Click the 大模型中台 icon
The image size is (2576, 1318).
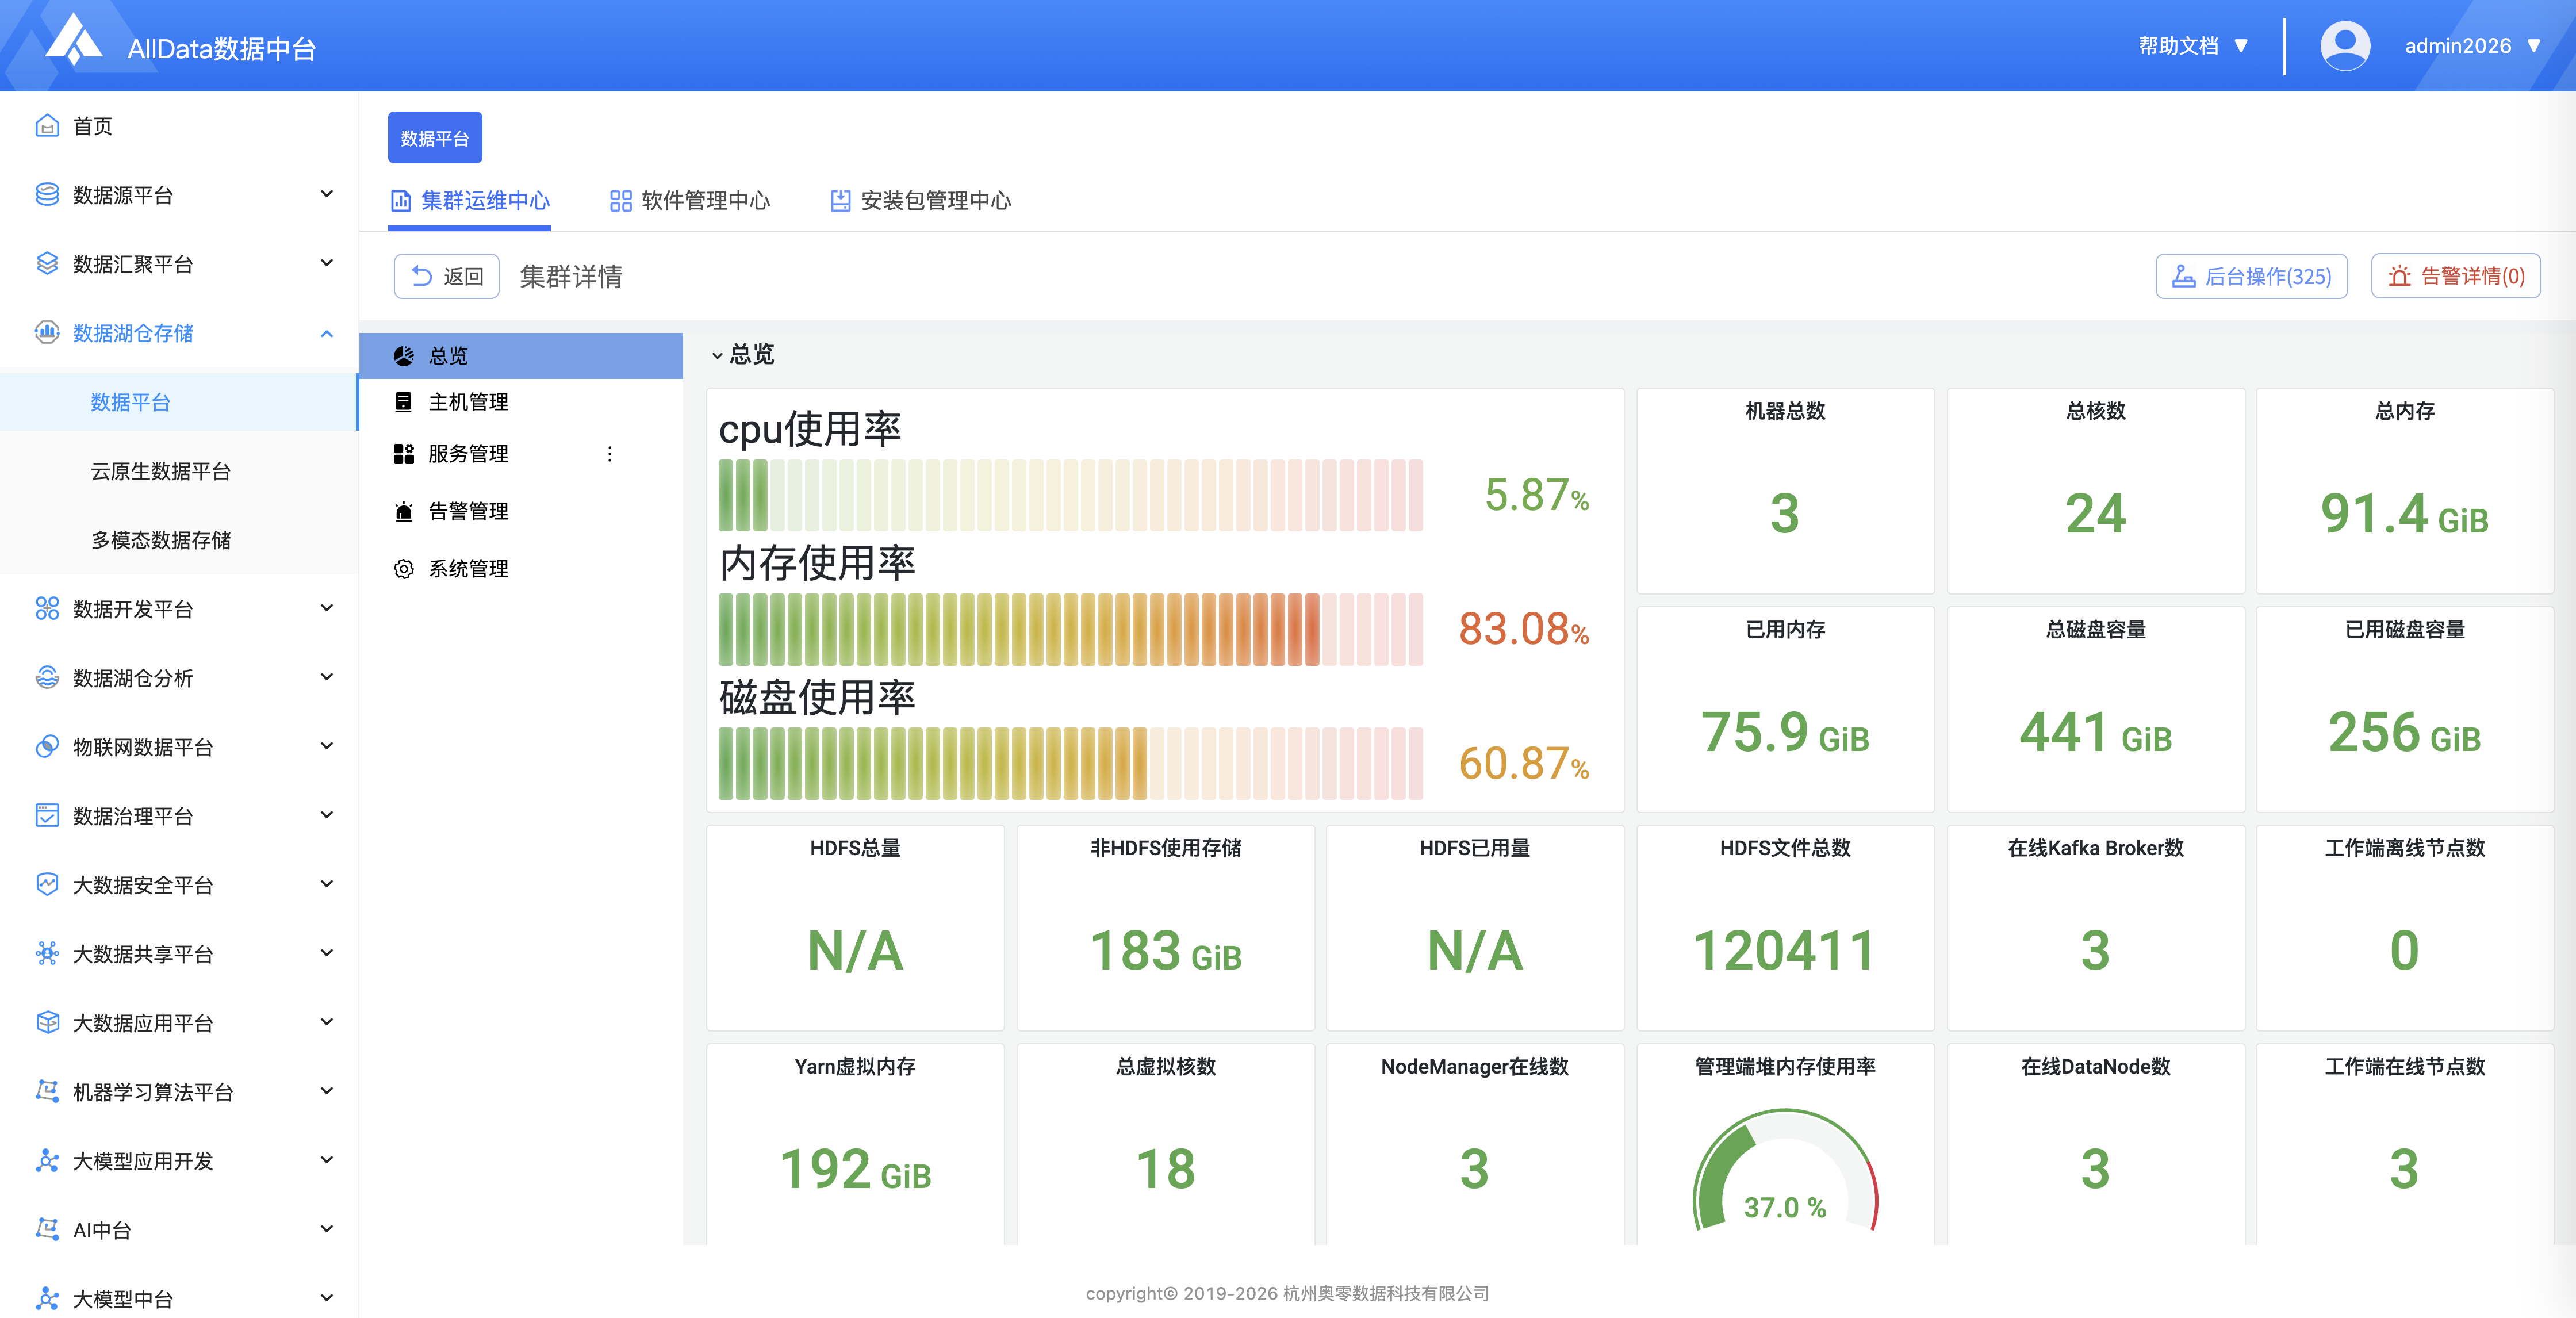(47, 1299)
